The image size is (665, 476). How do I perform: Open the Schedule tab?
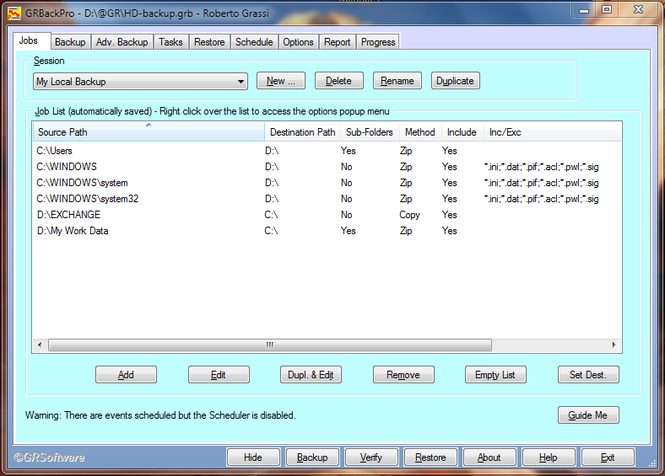[x=254, y=42]
